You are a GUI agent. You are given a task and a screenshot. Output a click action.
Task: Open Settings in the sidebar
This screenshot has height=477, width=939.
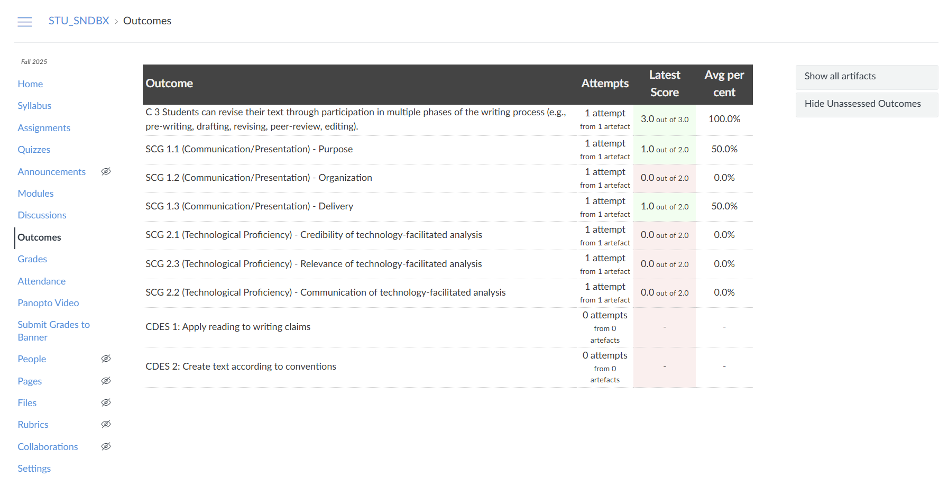34,469
